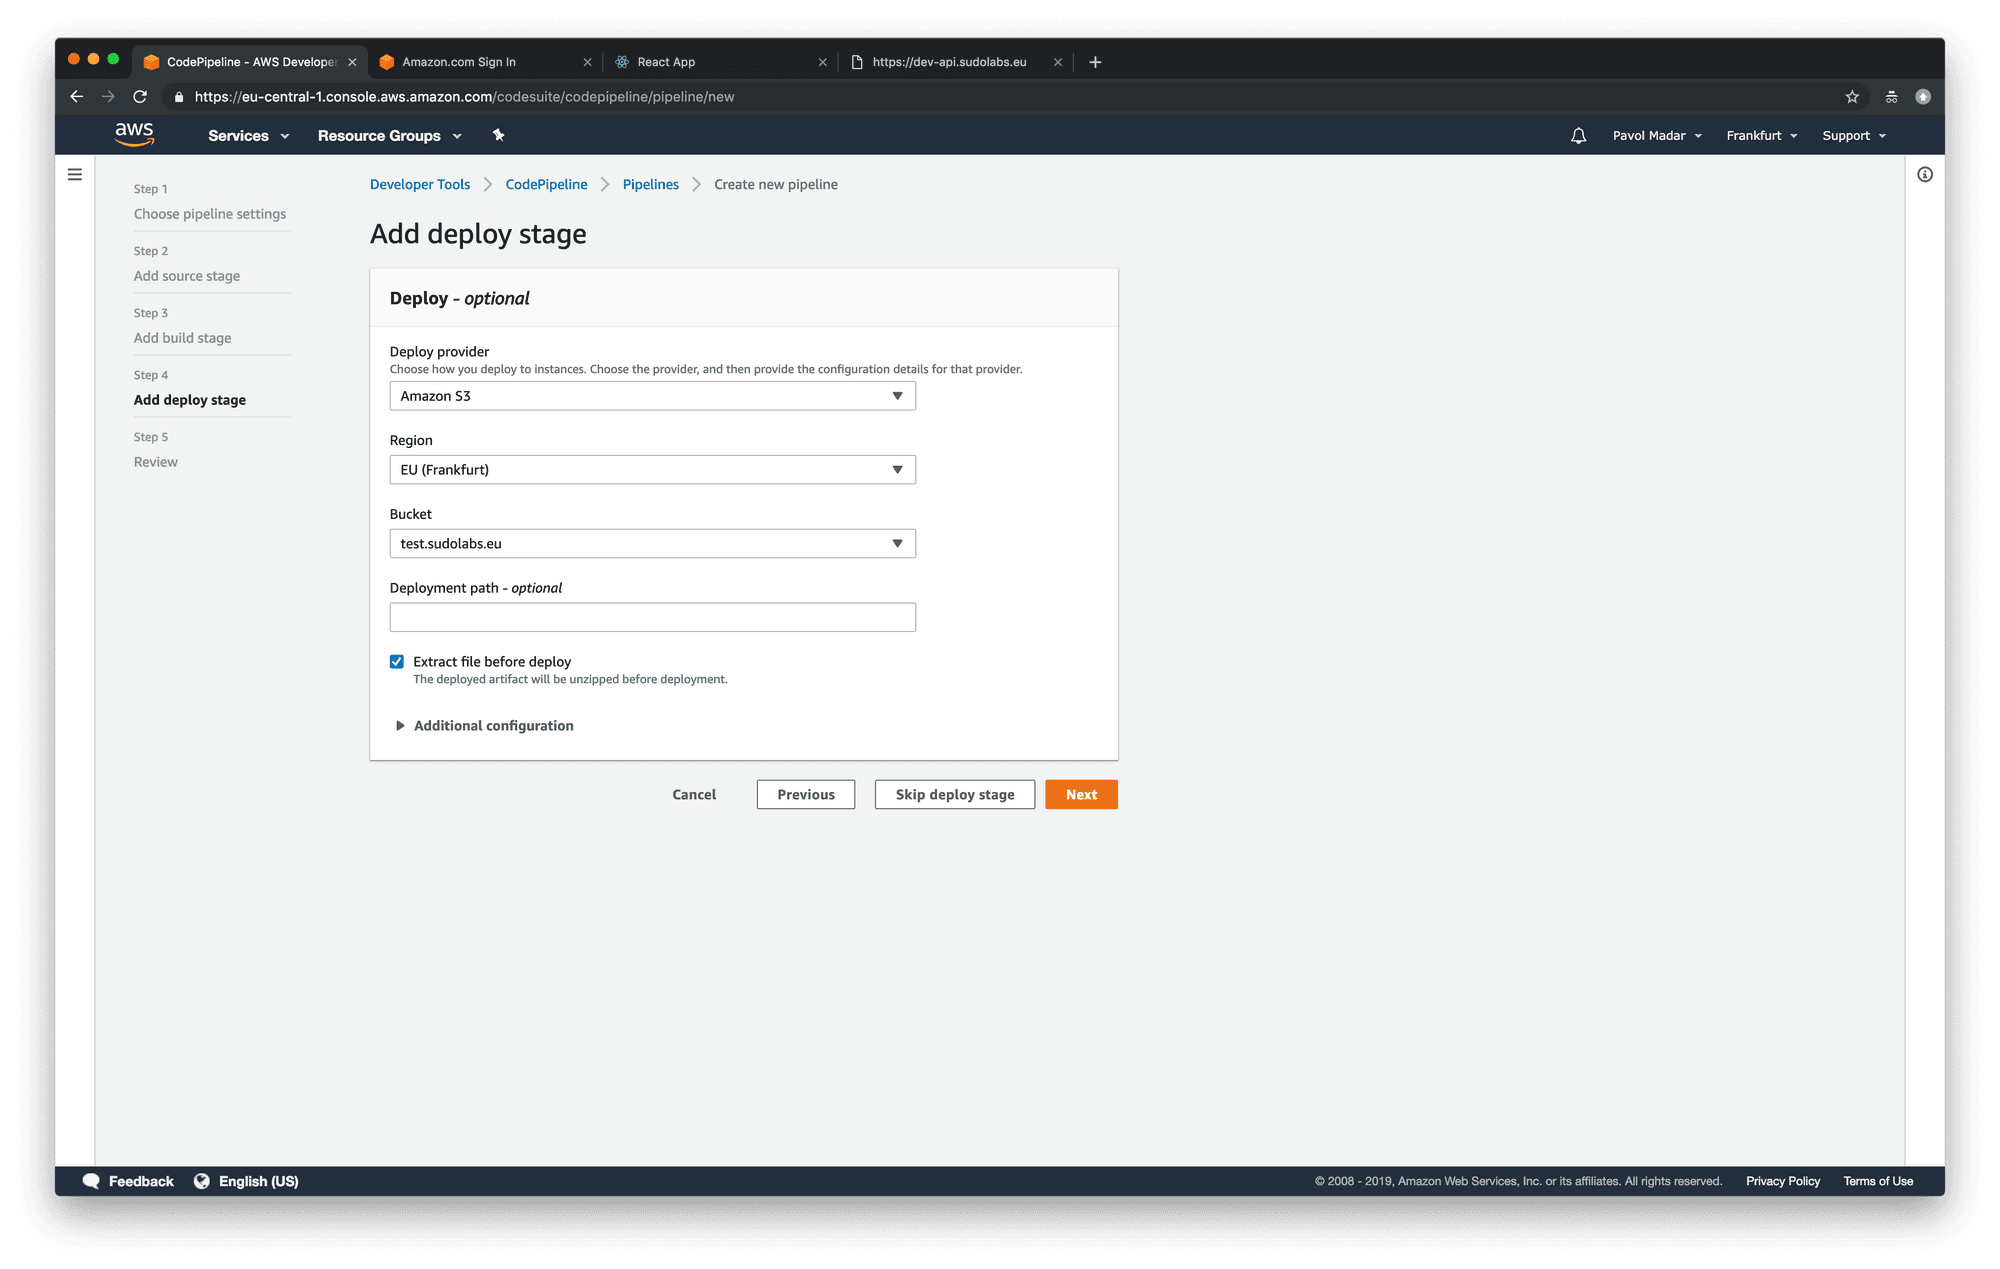Open the Deploy provider dropdown

652,396
